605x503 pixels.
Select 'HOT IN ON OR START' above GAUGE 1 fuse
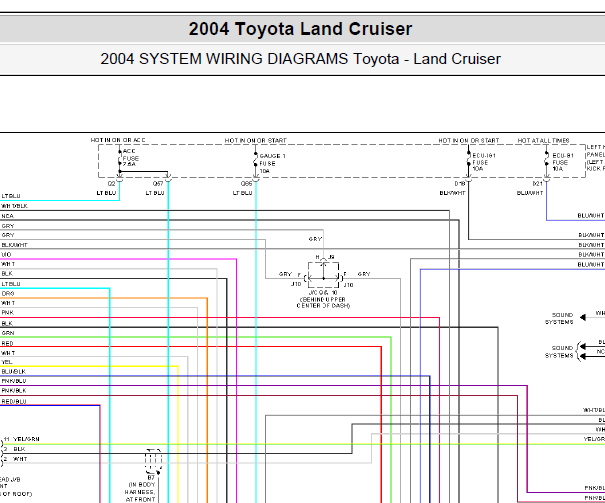(256, 140)
